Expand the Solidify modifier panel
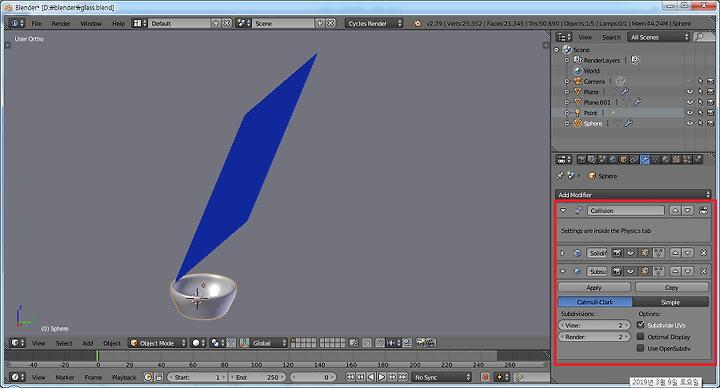The width and height of the screenshot is (720, 388). click(562, 253)
